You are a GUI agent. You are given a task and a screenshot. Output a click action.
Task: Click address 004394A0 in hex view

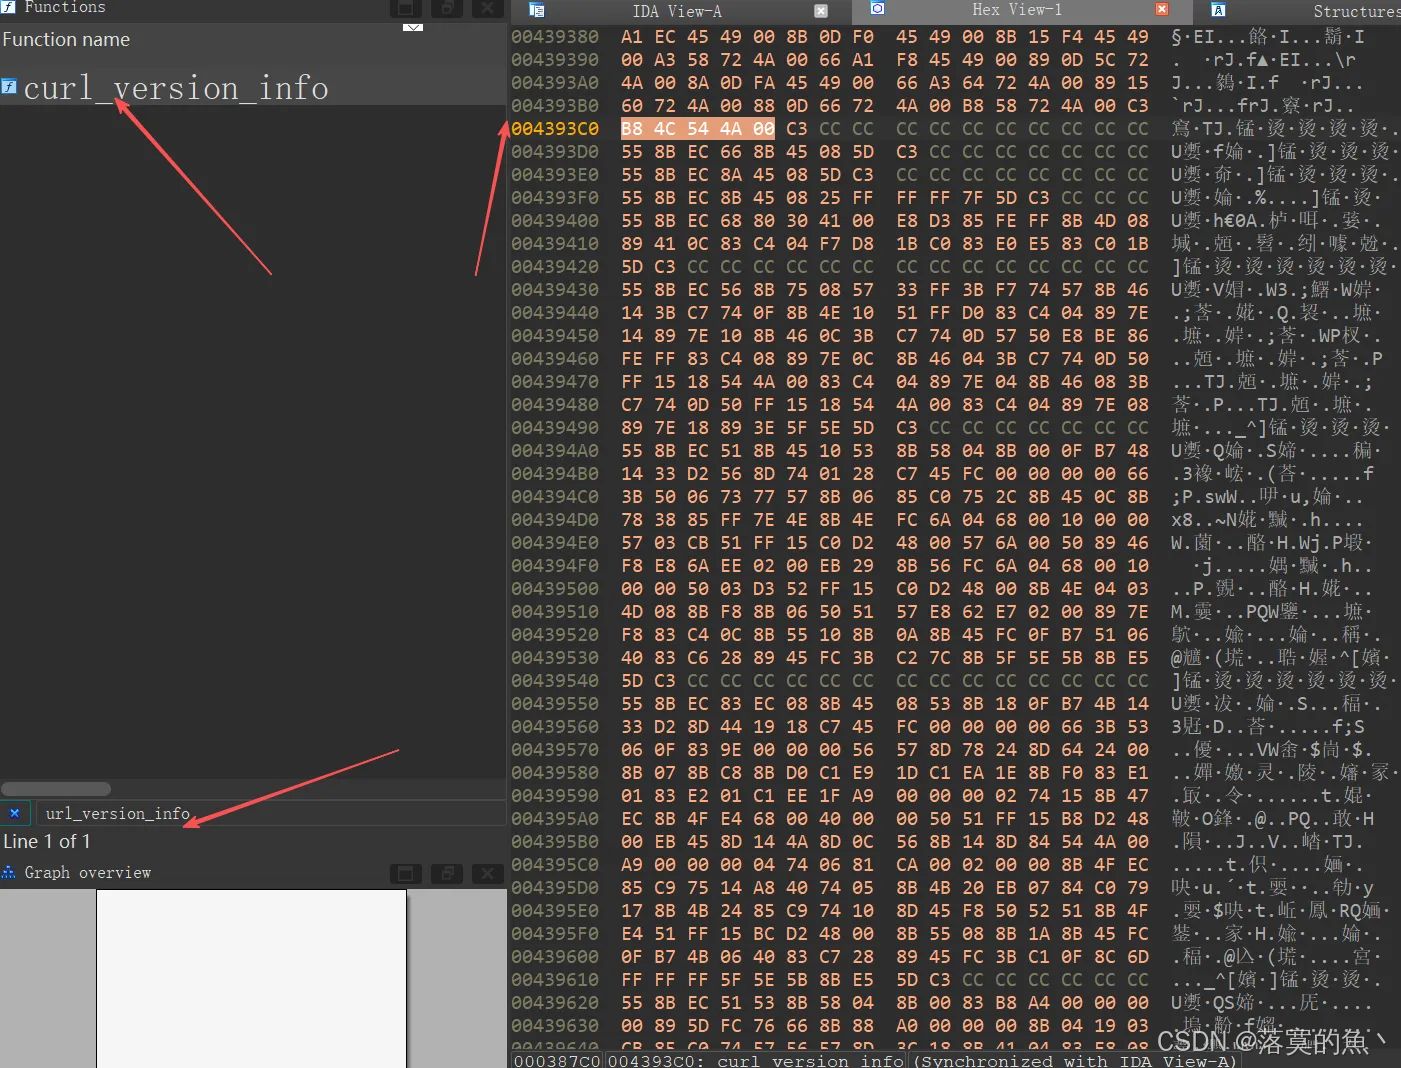[555, 451]
